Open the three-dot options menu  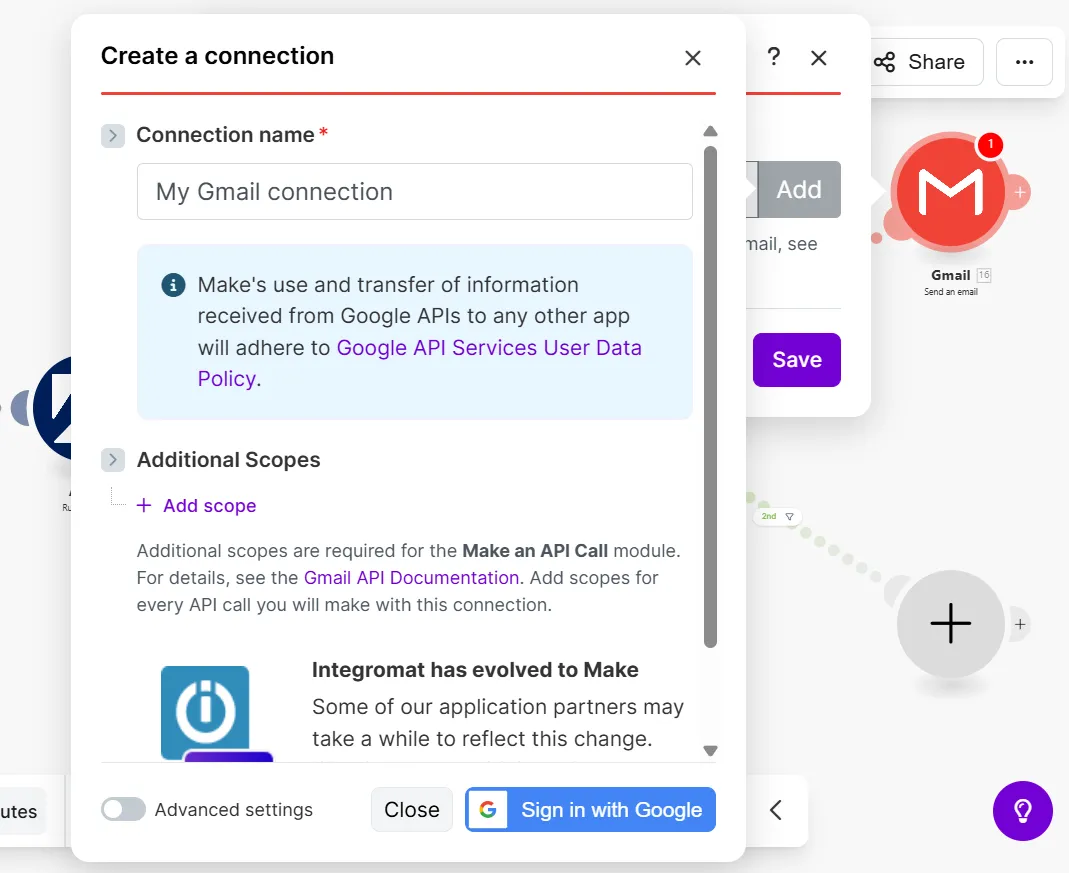pyautogui.click(x=1024, y=62)
